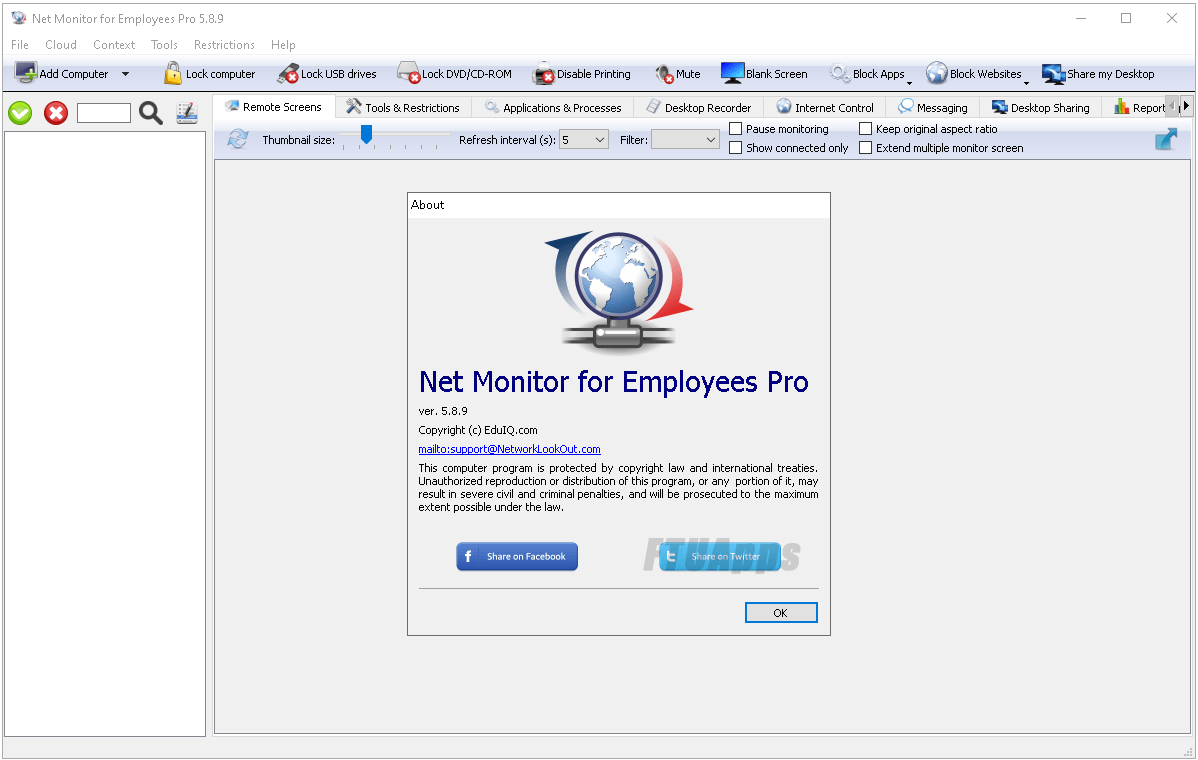This screenshot has width=1198, height=760.
Task: Click the Share on Facebook button
Action: (x=517, y=556)
